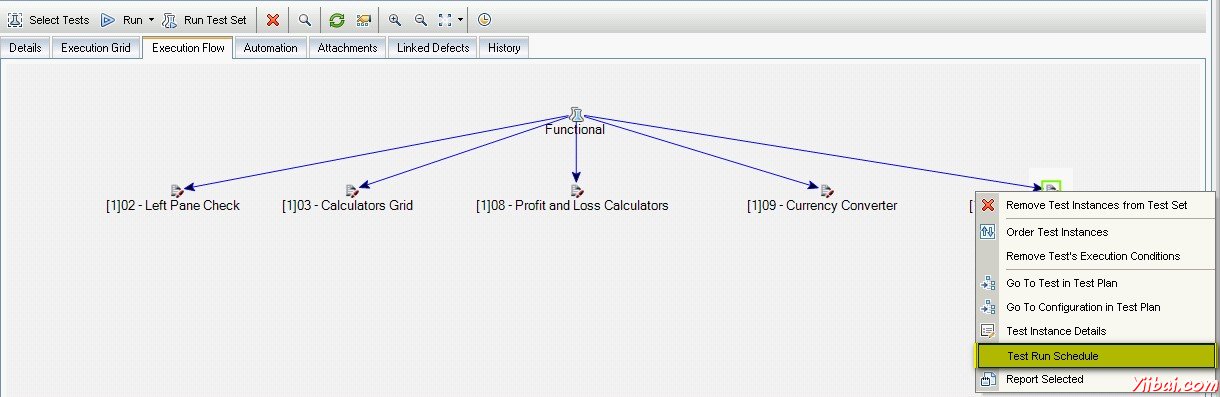Click the Test Instance Details icon

click(988, 331)
